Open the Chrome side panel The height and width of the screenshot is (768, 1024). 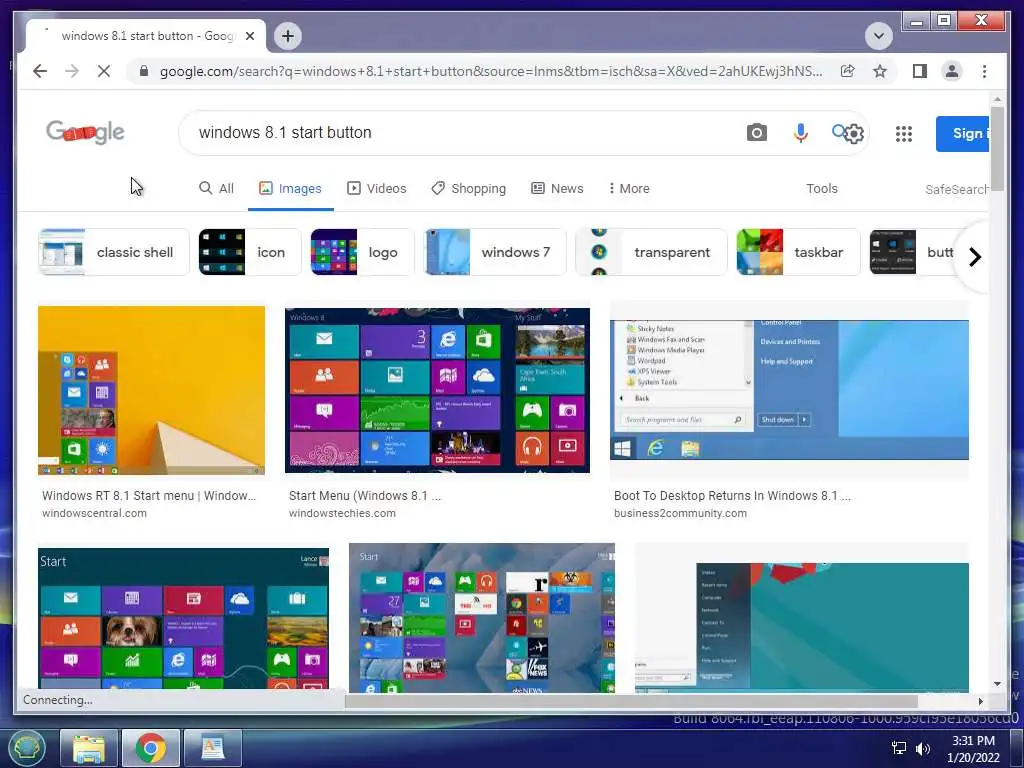tap(920, 71)
